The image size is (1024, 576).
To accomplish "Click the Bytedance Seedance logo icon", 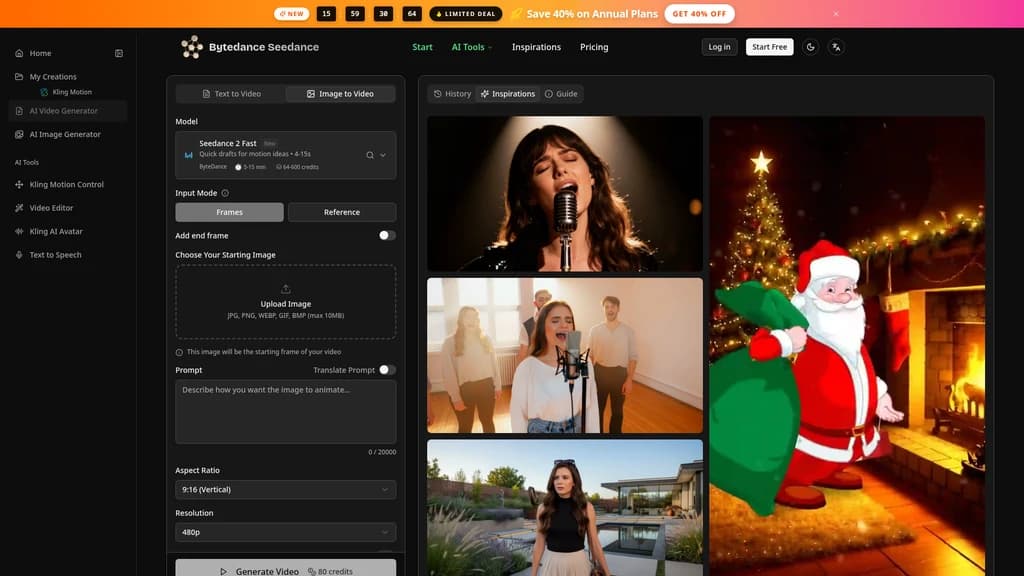I will [192, 47].
